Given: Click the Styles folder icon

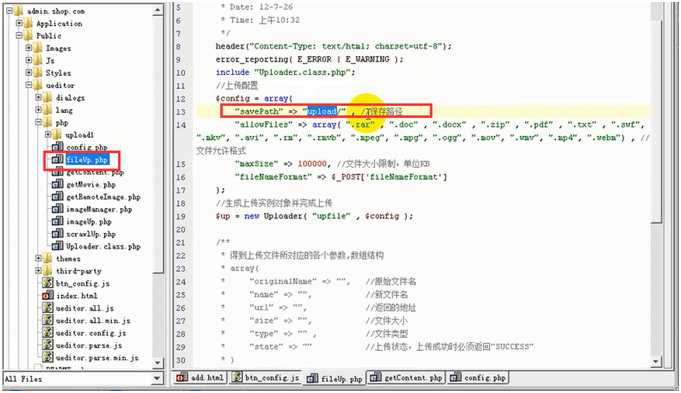Looking at the screenshot, I should 38,73.
